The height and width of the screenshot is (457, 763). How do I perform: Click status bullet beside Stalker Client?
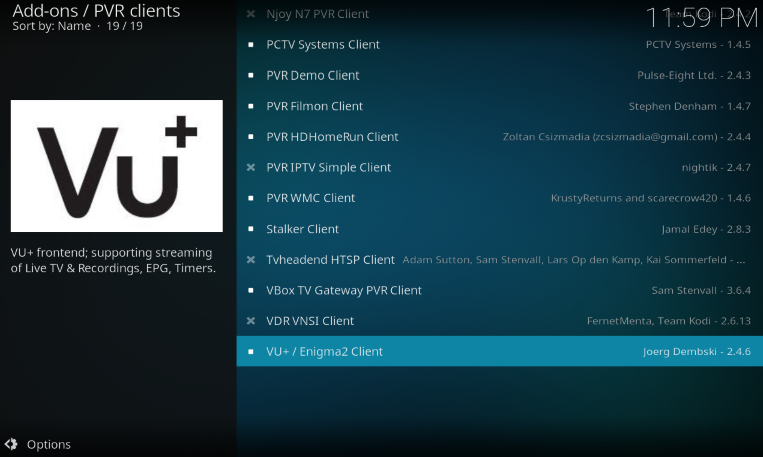[x=251, y=229]
